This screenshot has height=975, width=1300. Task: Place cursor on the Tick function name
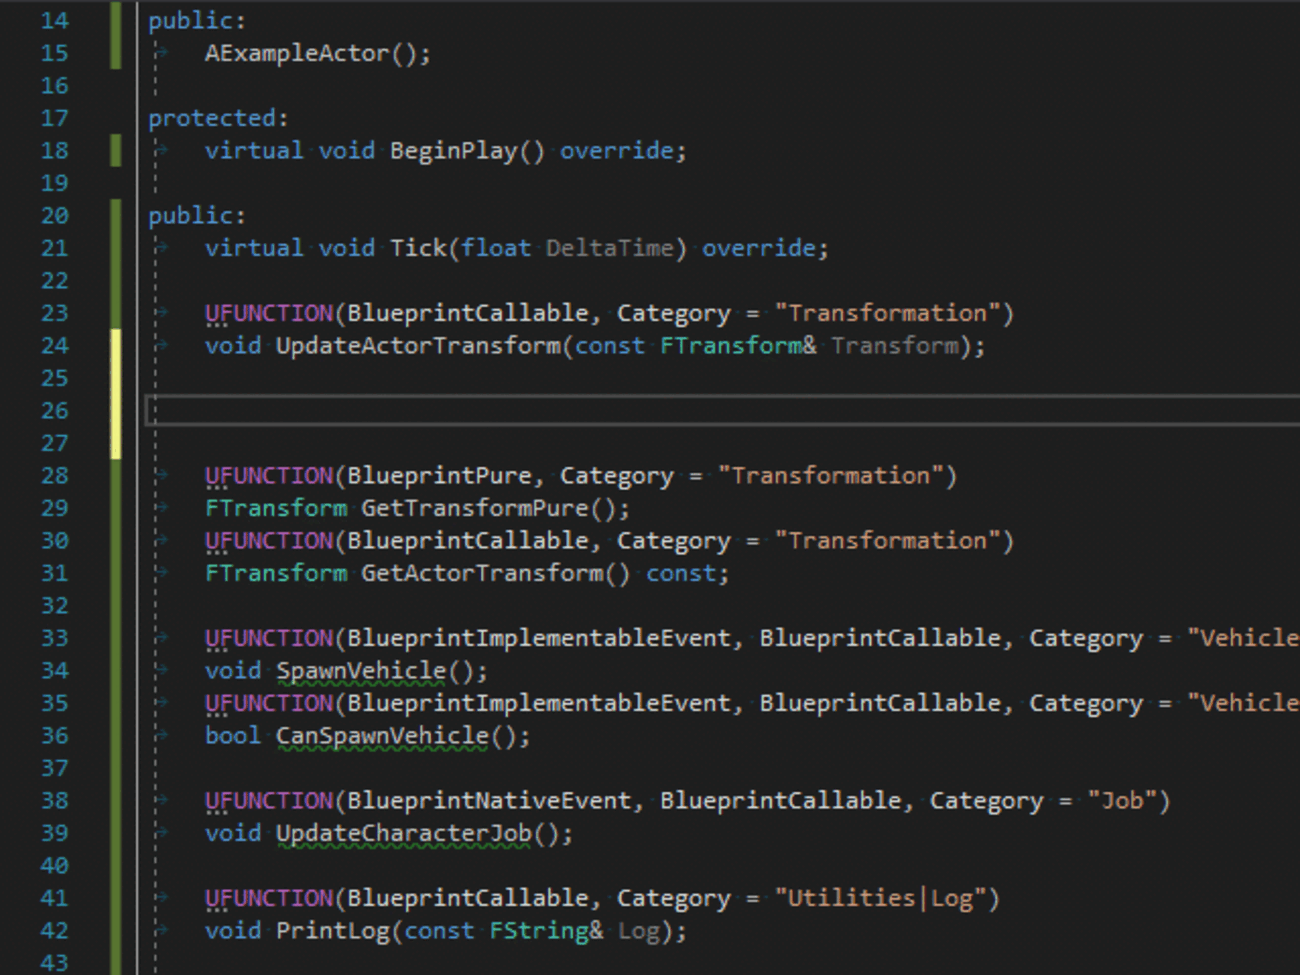click(418, 248)
